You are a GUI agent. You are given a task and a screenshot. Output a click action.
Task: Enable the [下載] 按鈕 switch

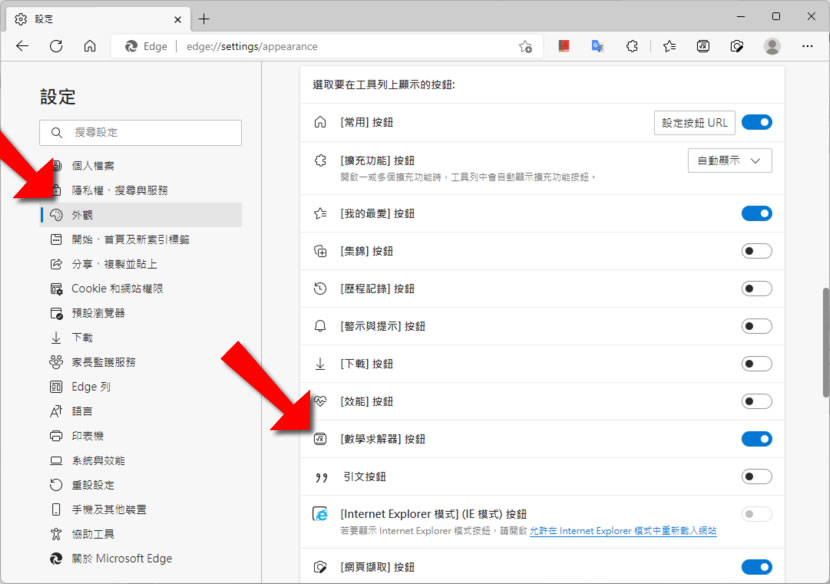[x=756, y=364]
